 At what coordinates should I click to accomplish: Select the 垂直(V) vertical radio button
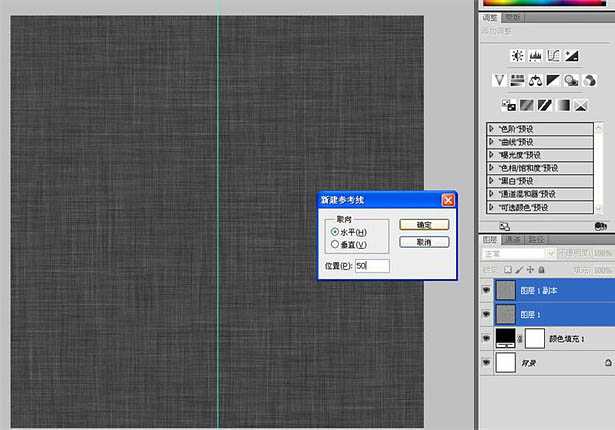[334, 244]
